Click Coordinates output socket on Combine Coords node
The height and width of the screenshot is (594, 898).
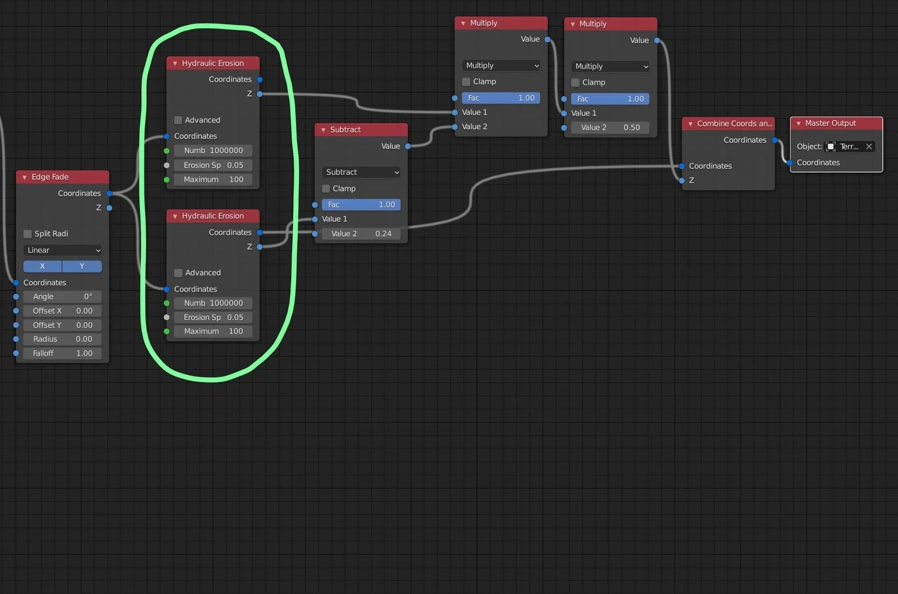[776, 140]
